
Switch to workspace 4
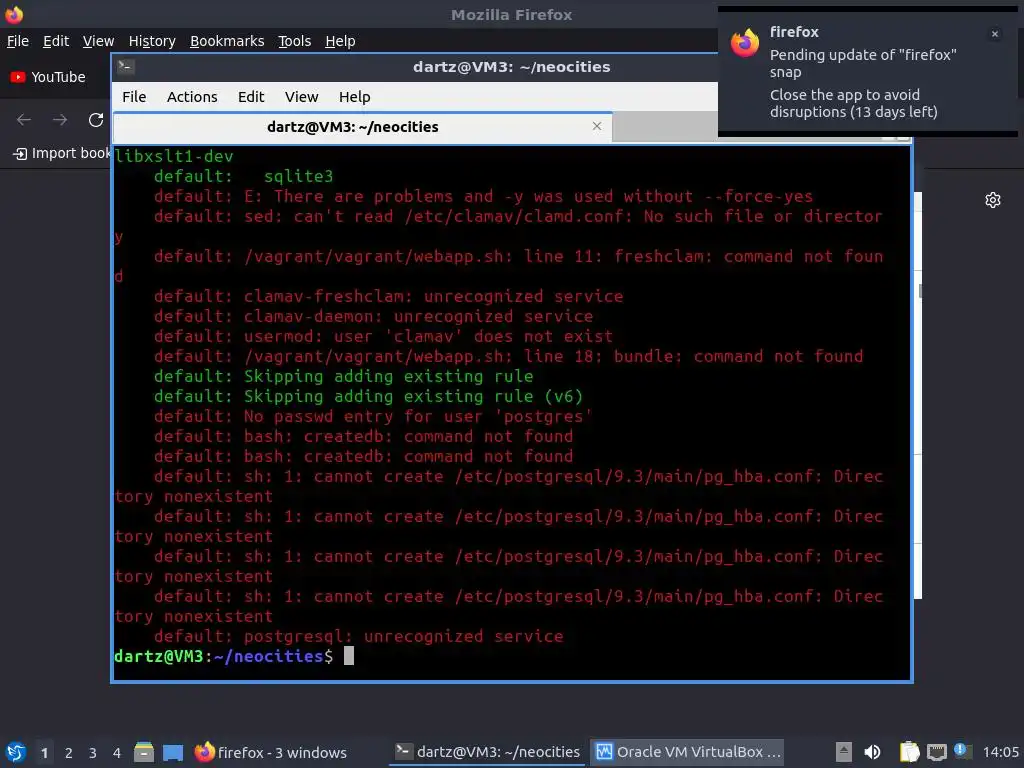pos(117,753)
